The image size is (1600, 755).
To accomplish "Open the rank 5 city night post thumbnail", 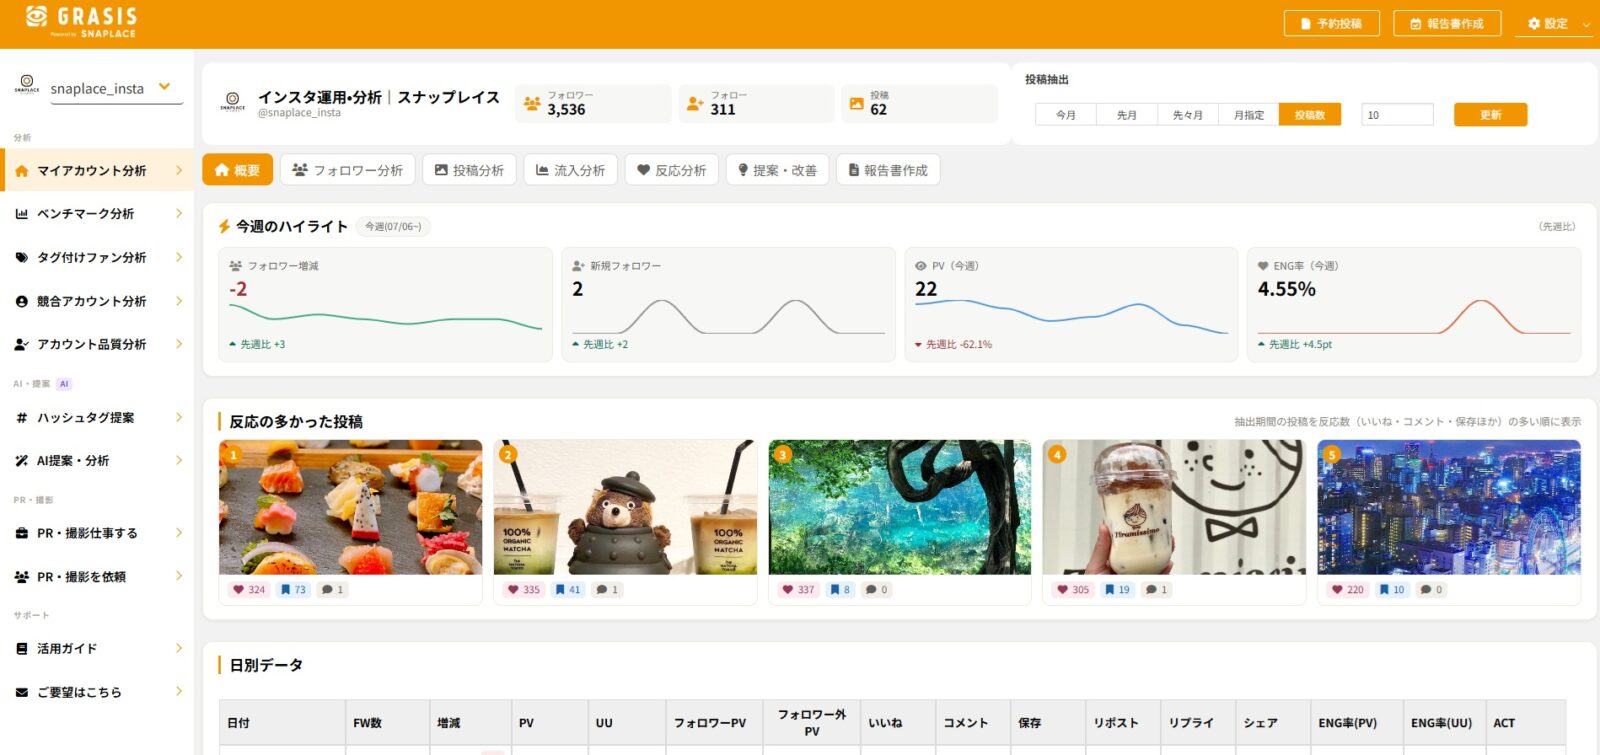I will point(1449,507).
